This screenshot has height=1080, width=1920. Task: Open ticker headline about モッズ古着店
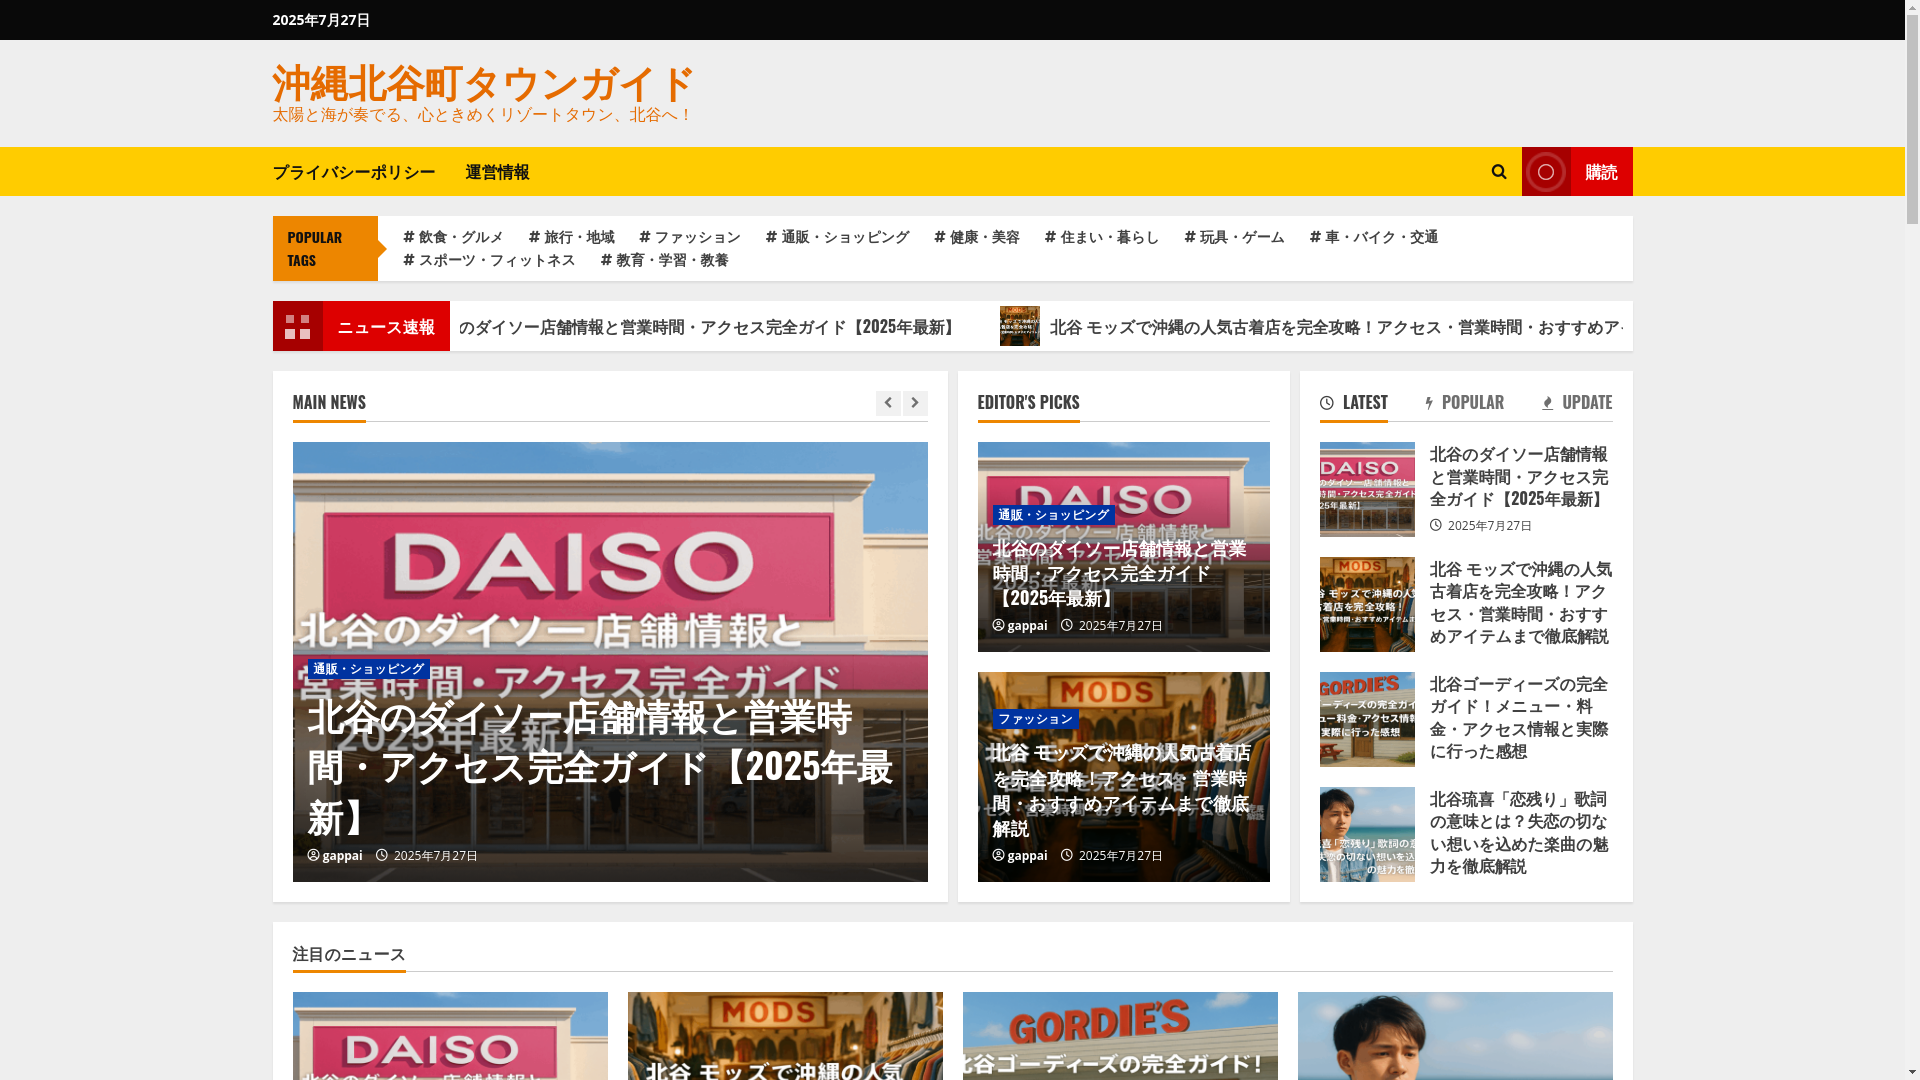coord(1336,327)
